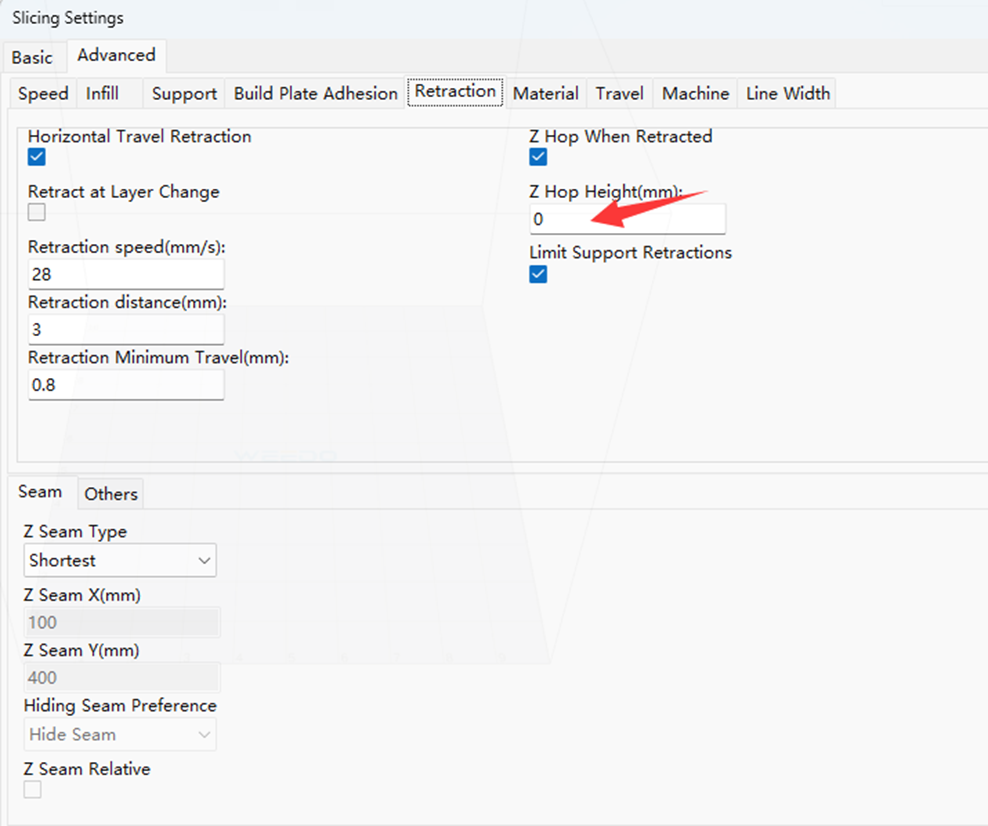Switch to the Basic settings tab
Screen dimensions: 988x826
pos(32,57)
